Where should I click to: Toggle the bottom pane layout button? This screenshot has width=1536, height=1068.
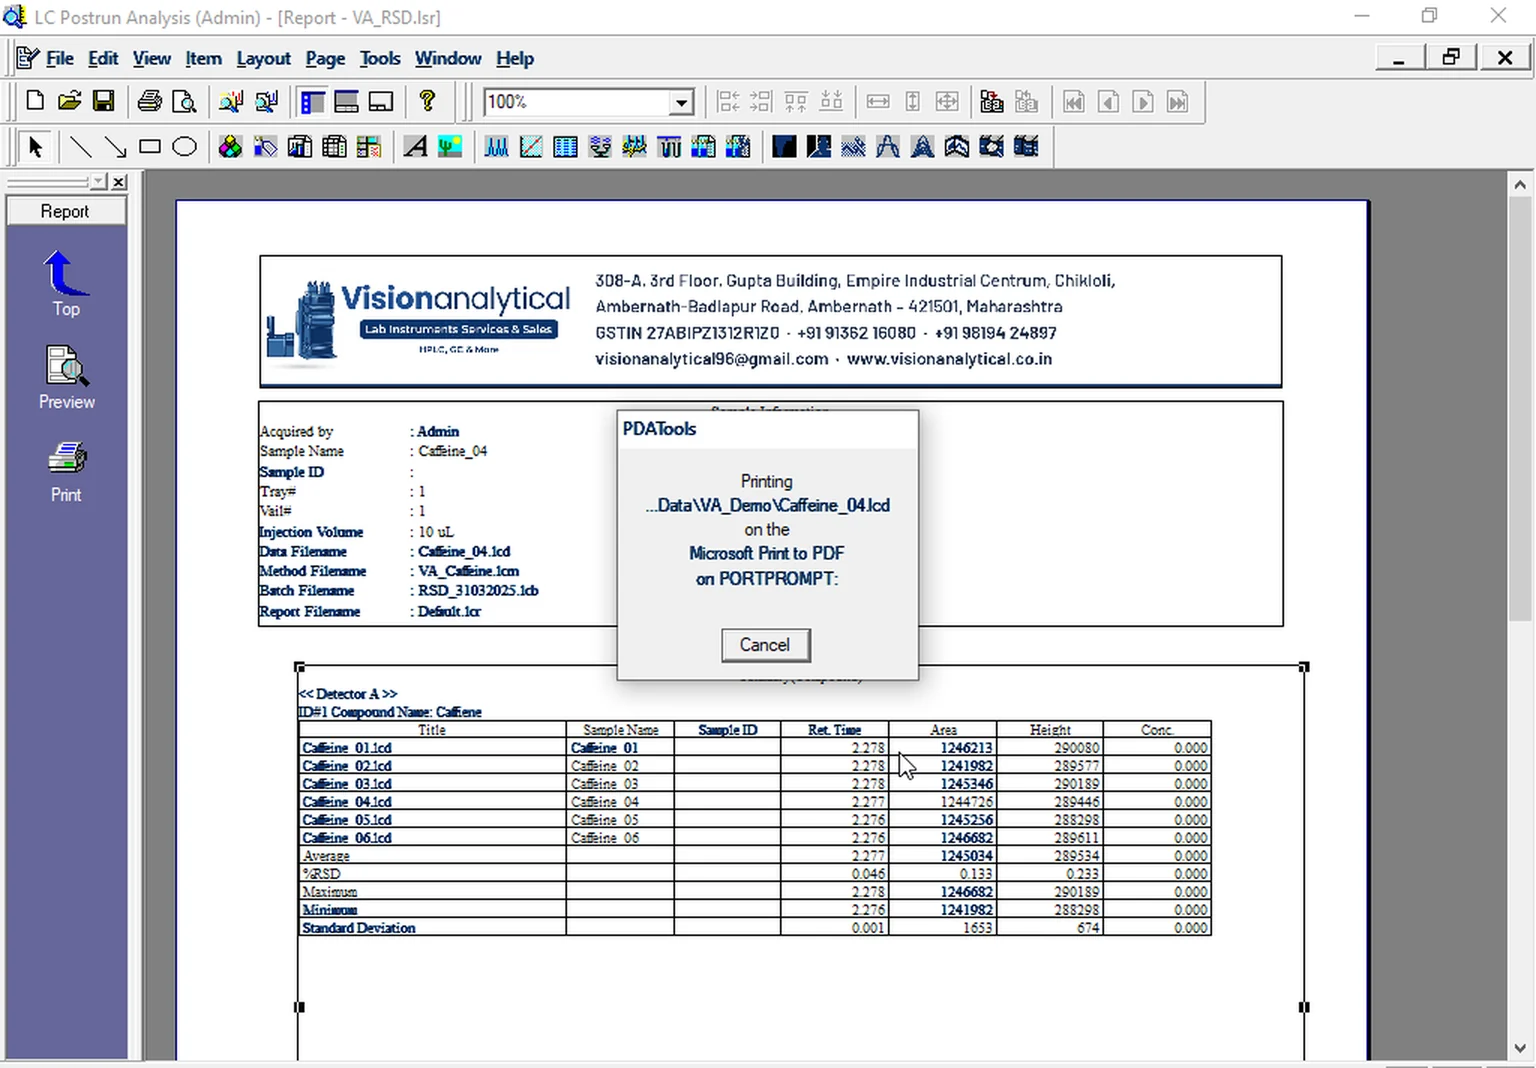tap(347, 101)
